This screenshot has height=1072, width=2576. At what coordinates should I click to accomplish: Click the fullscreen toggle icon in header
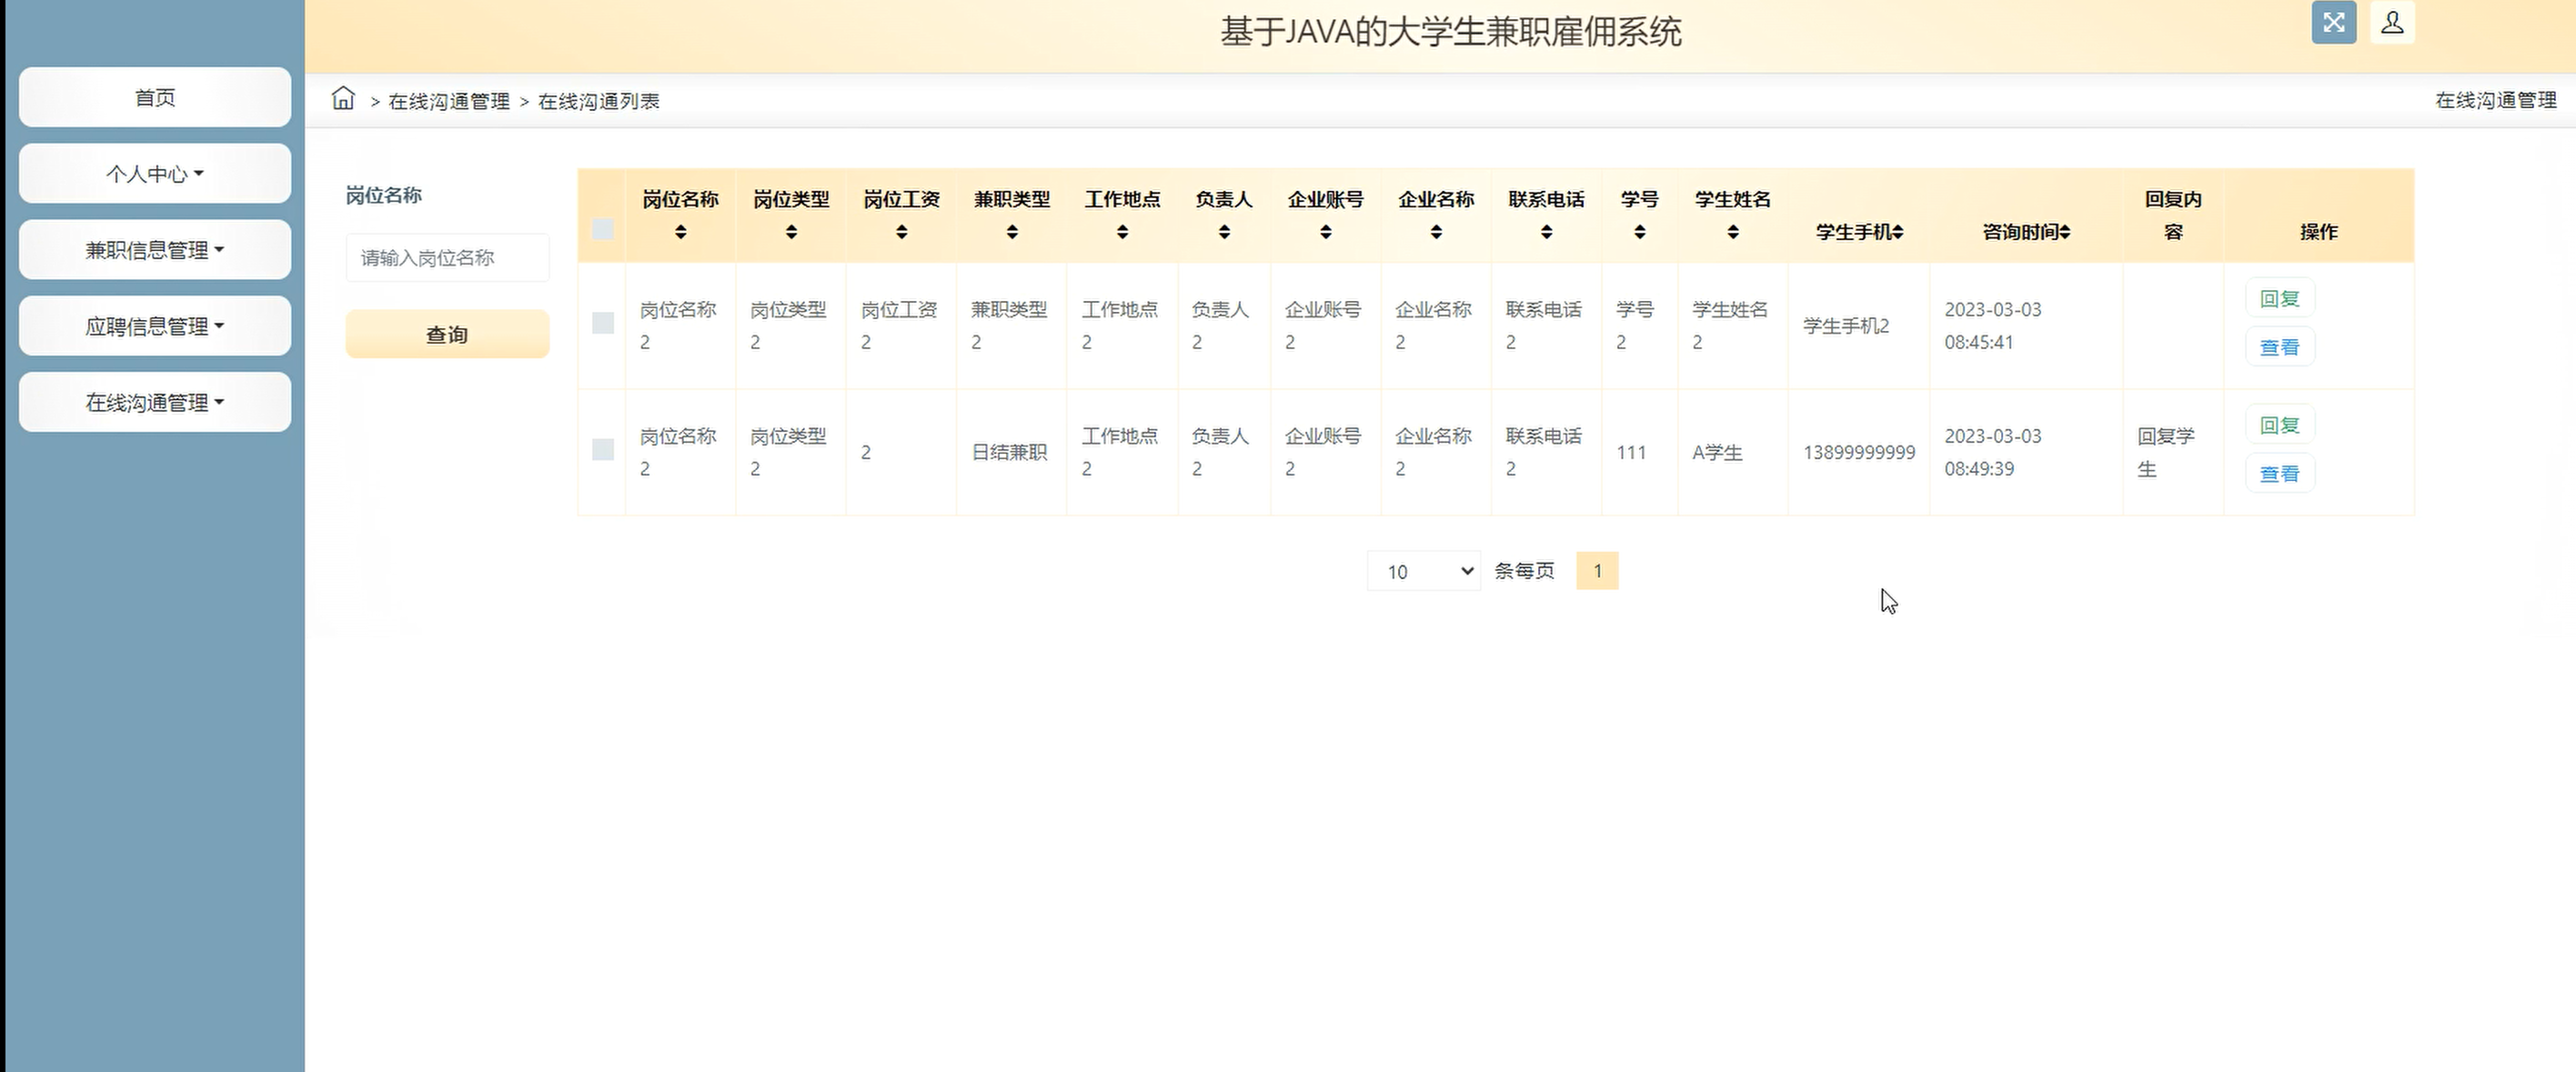pos(2333,22)
